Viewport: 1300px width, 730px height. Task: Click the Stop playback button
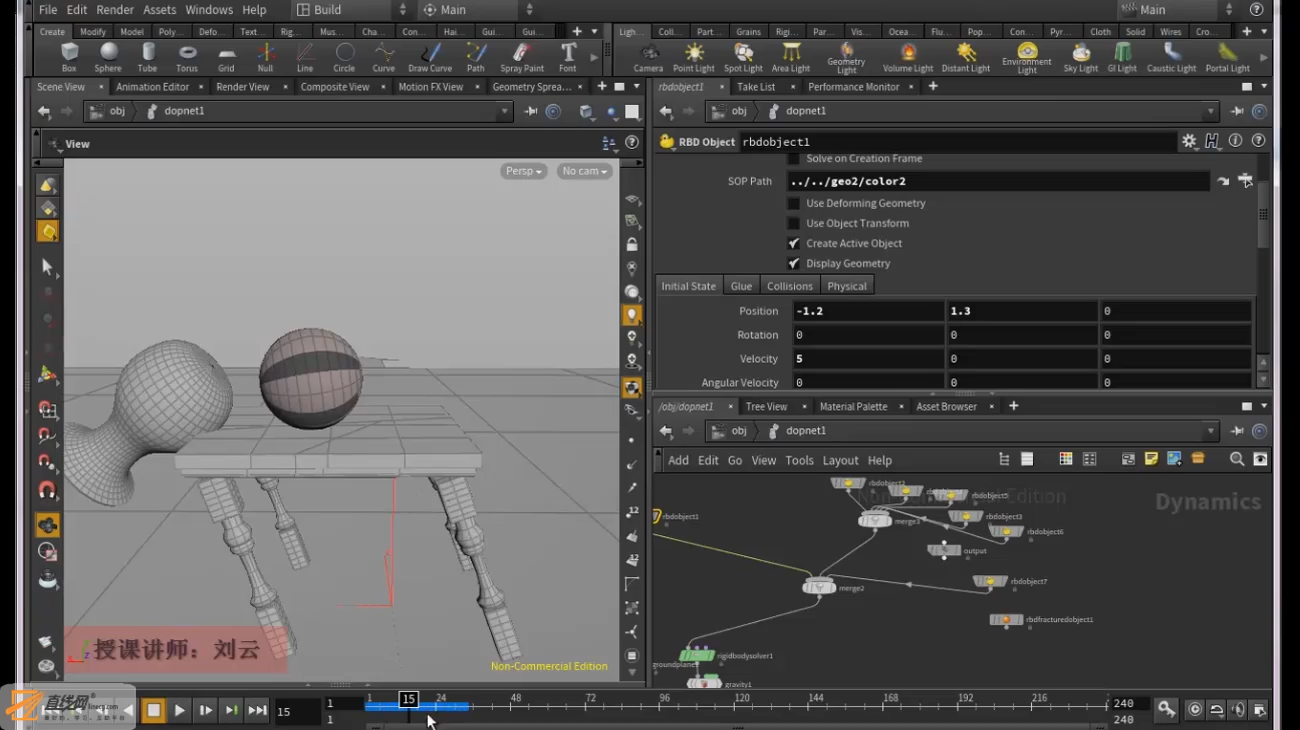pyautogui.click(x=153, y=710)
